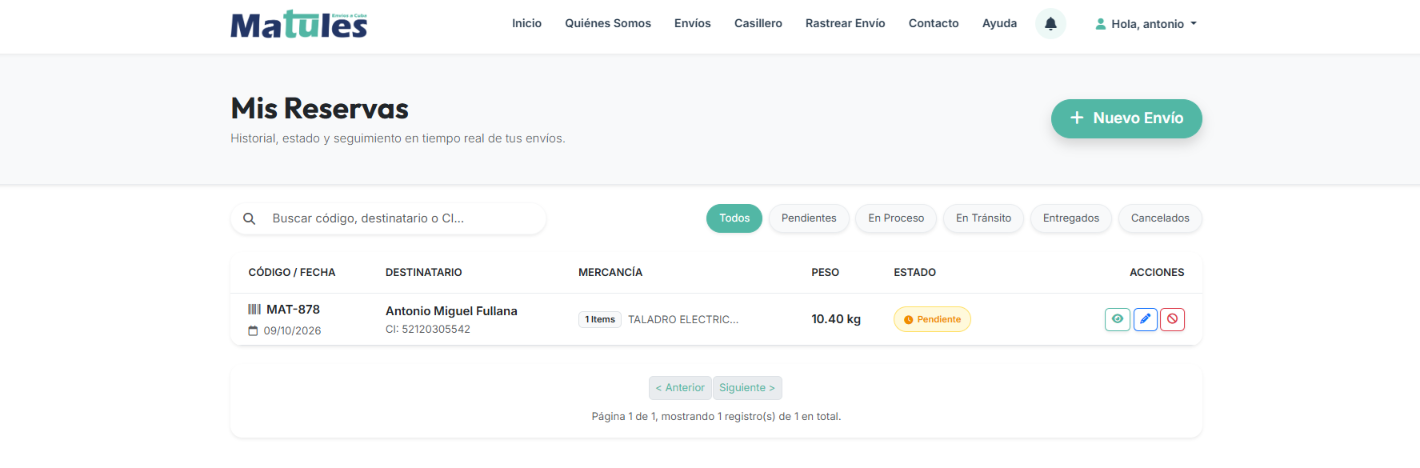Image resolution: width=1420 pixels, height=468 pixels.
Task: Select the Todos filter
Action: (734, 218)
